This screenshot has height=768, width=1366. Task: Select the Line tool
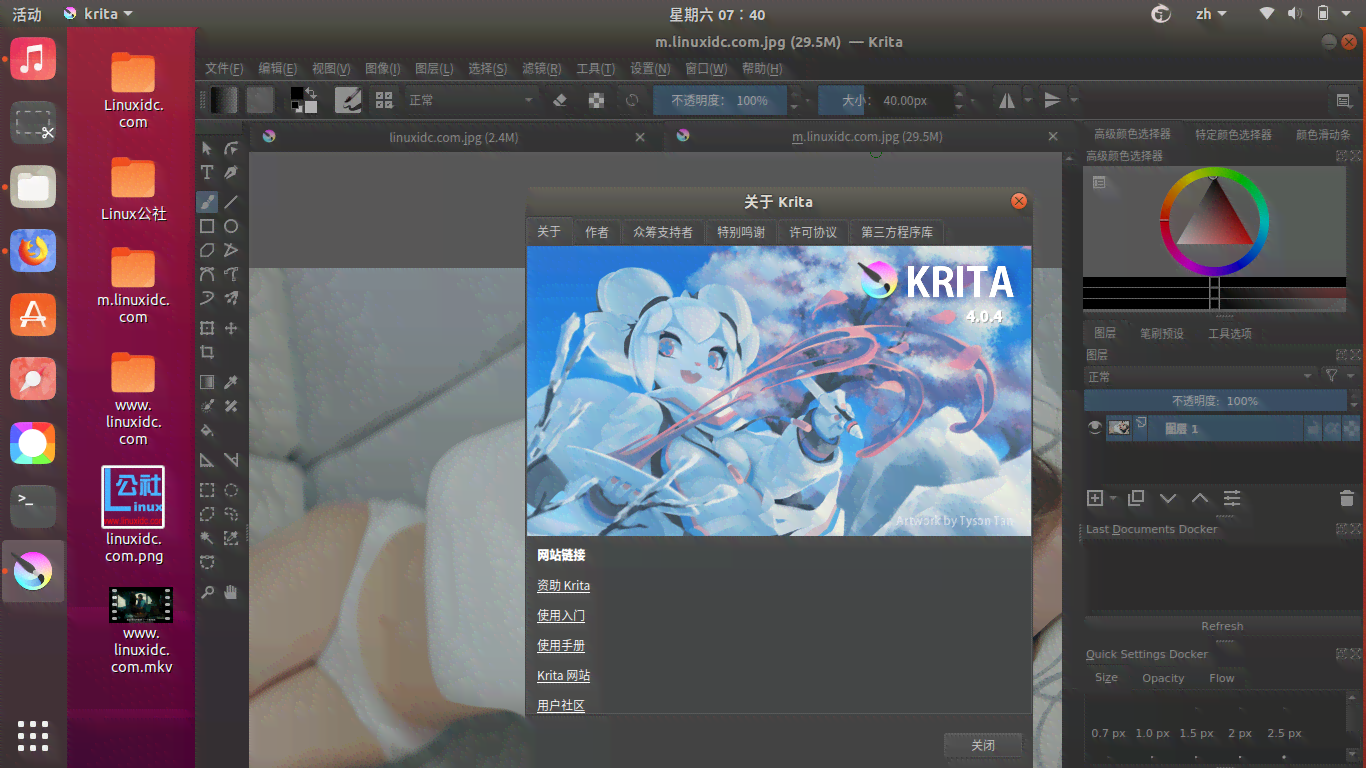[x=231, y=201]
